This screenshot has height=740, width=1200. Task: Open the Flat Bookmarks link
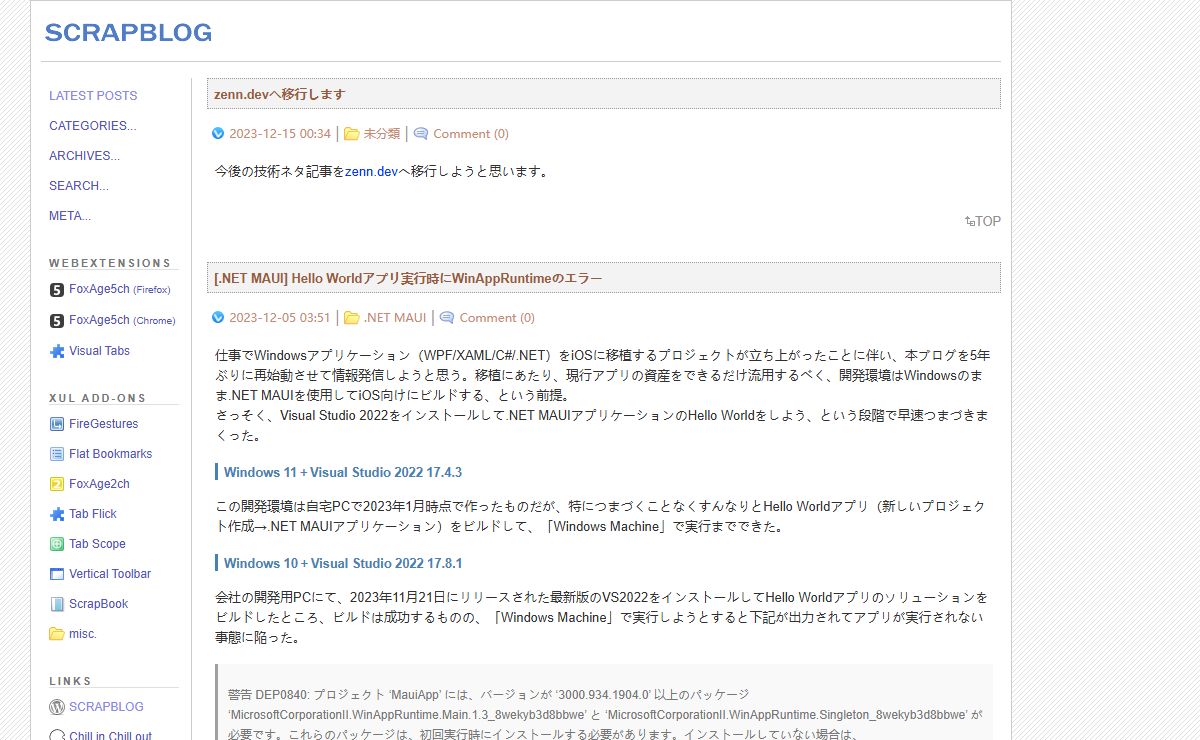[x=111, y=454]
